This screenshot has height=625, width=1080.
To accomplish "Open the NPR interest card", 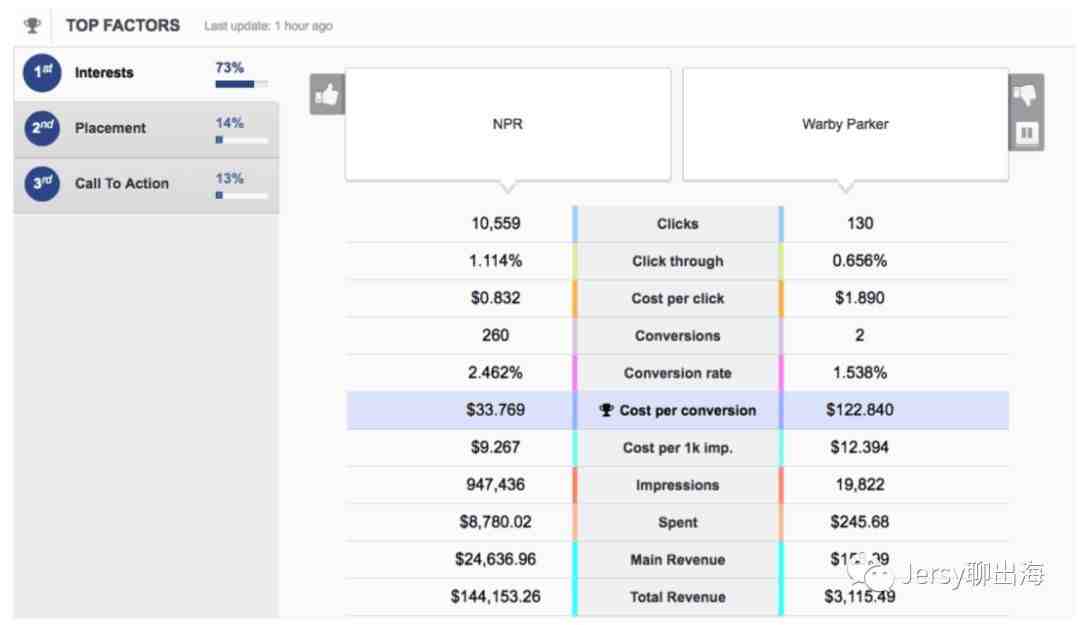I will click(508, 124).
